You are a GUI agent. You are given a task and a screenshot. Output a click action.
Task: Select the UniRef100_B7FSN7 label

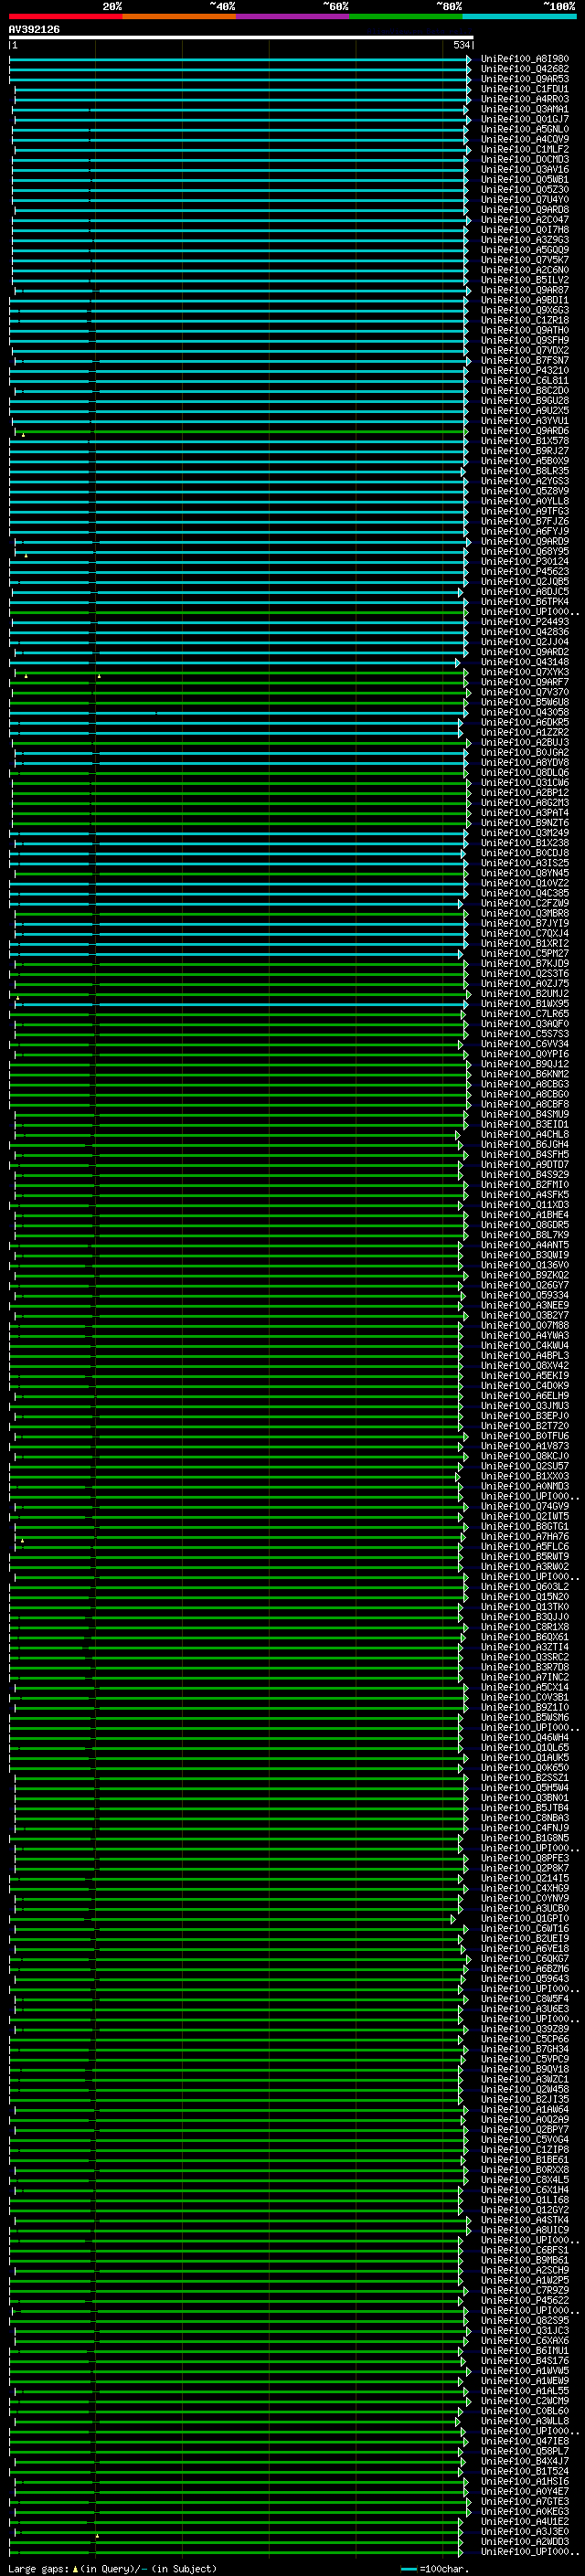524,360
